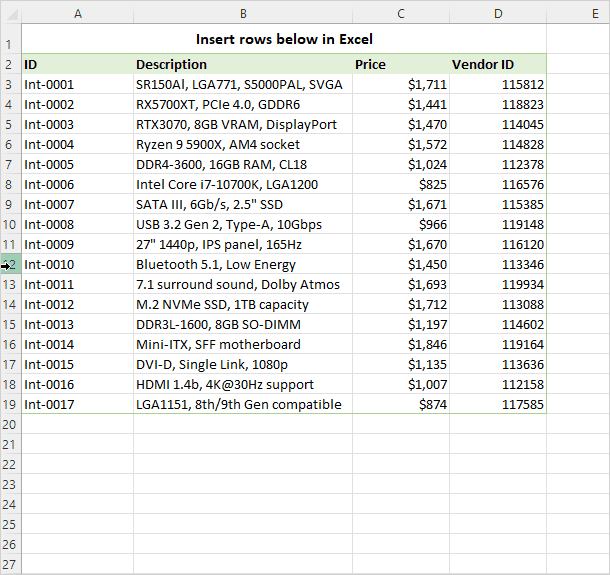Click 'LGA1151, 8th/9th Gen compatible' cell
This screenshot has height=575, width=610.
[x=243, y=404]
